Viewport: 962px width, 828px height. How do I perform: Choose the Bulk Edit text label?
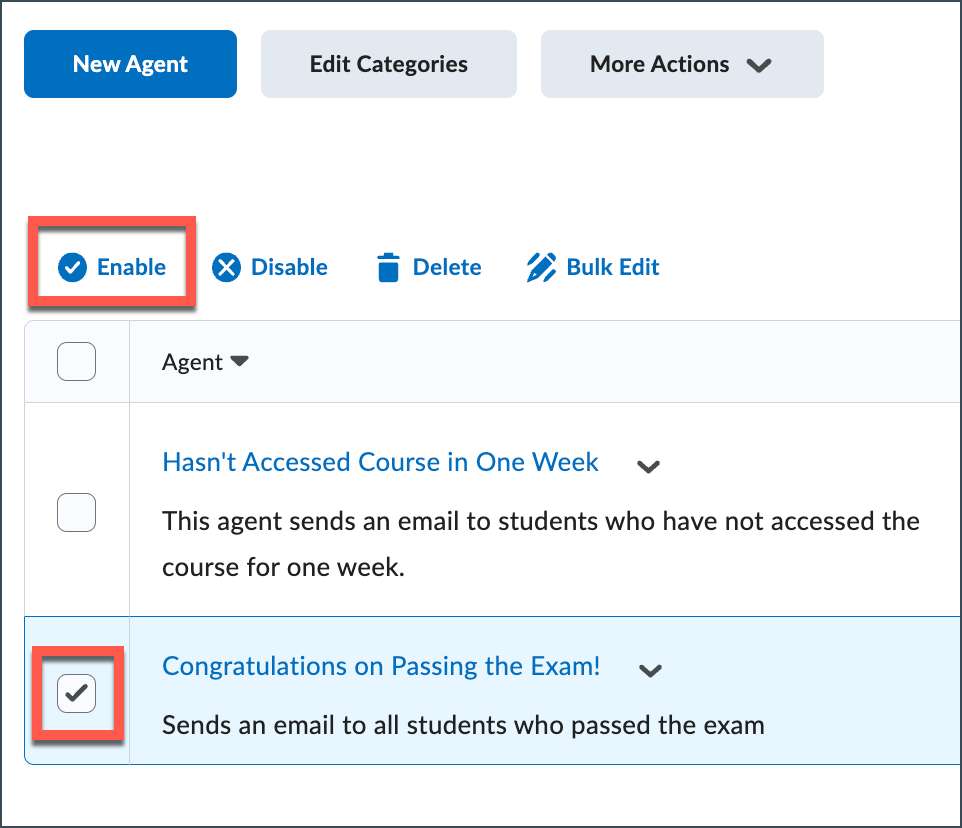click(613, 268)
